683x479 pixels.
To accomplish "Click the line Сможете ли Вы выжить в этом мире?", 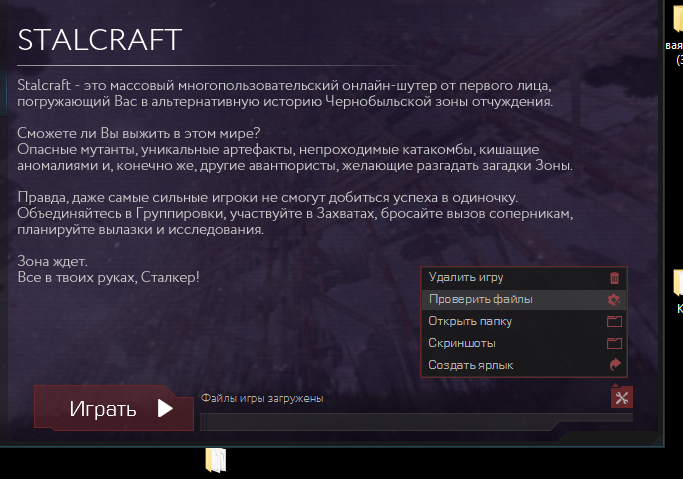I will [x=139, y=133].
